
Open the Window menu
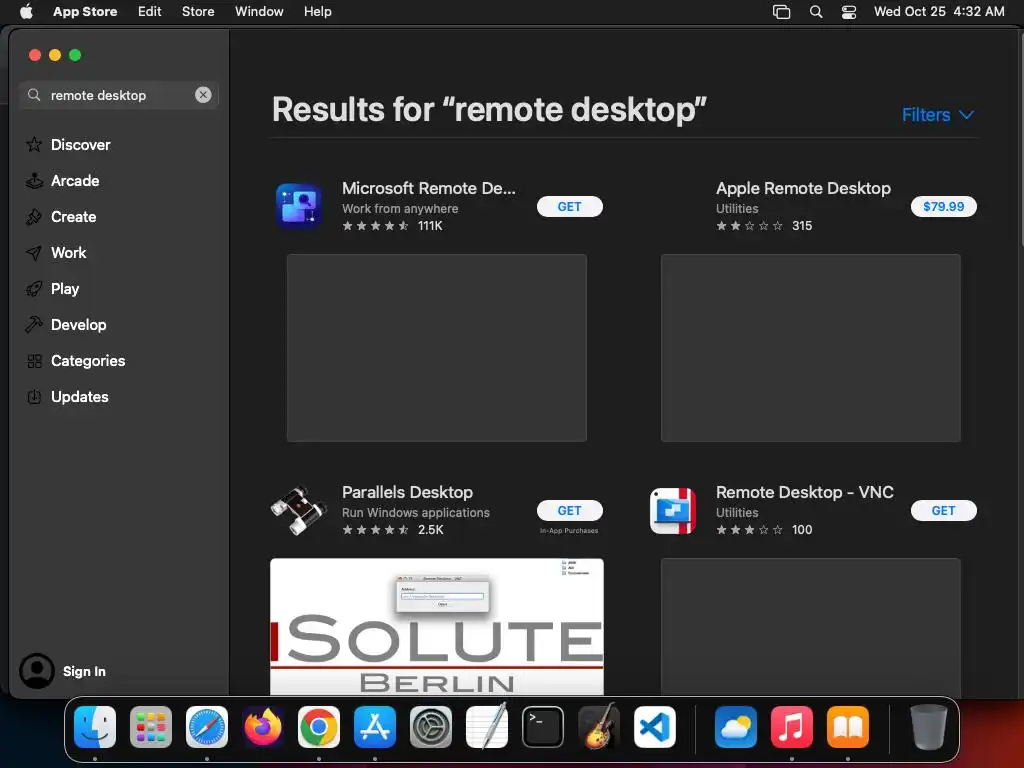259,12
